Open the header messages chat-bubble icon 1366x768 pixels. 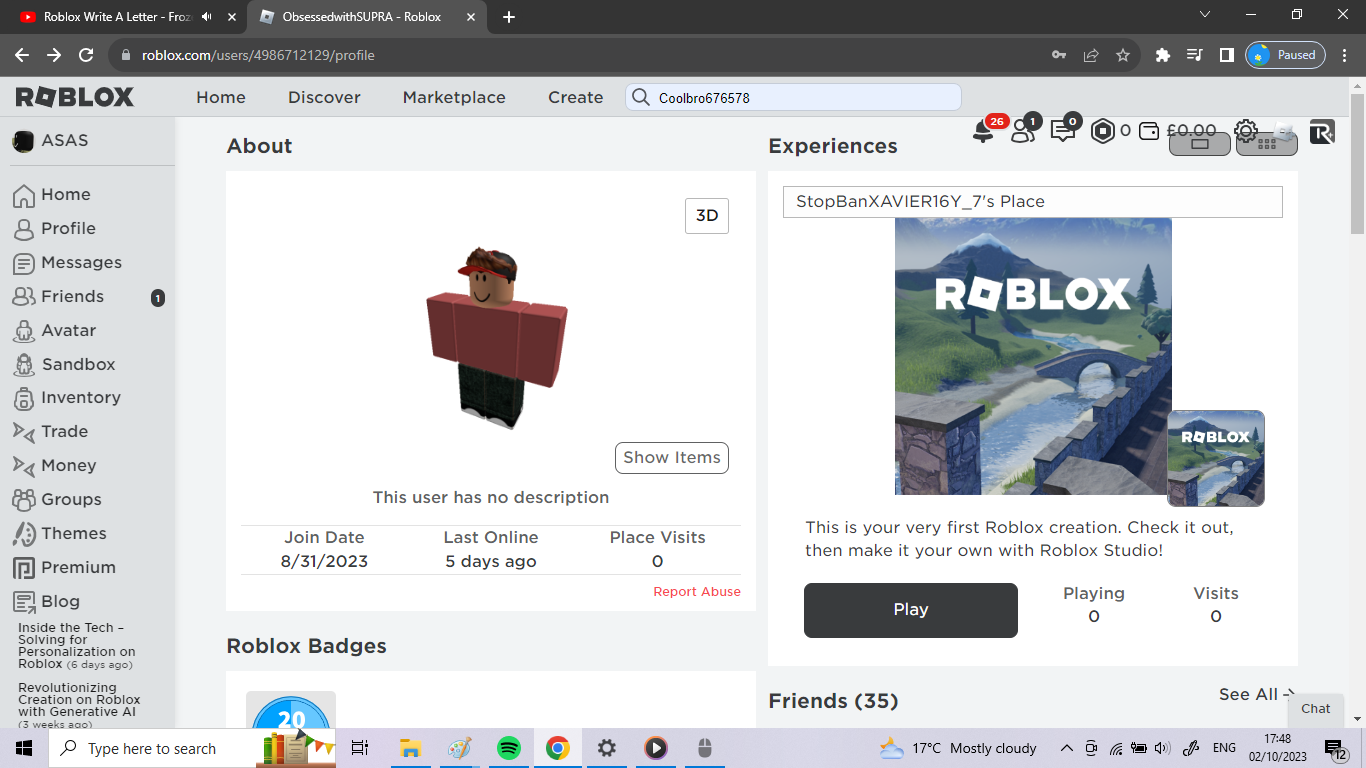(x=1062, y=131)
